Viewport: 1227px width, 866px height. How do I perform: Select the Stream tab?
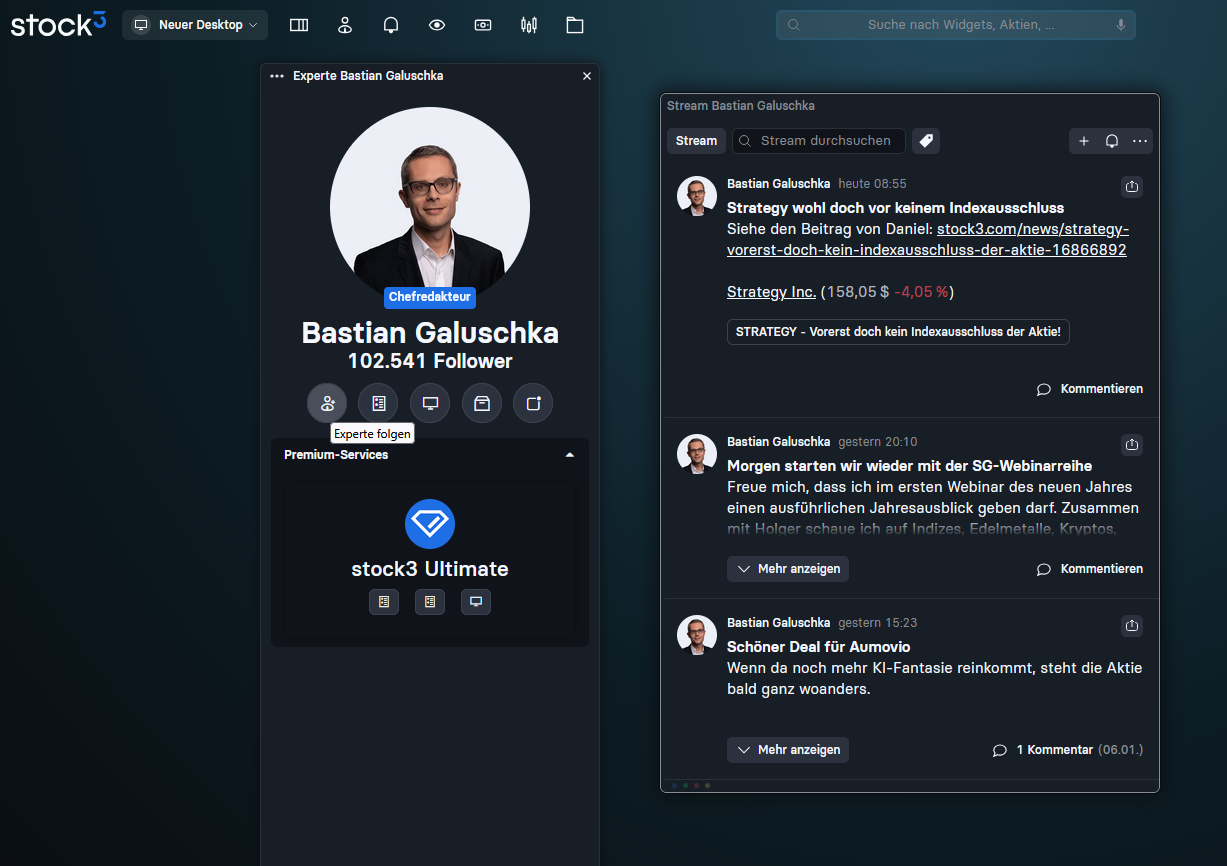coord(696,141)
